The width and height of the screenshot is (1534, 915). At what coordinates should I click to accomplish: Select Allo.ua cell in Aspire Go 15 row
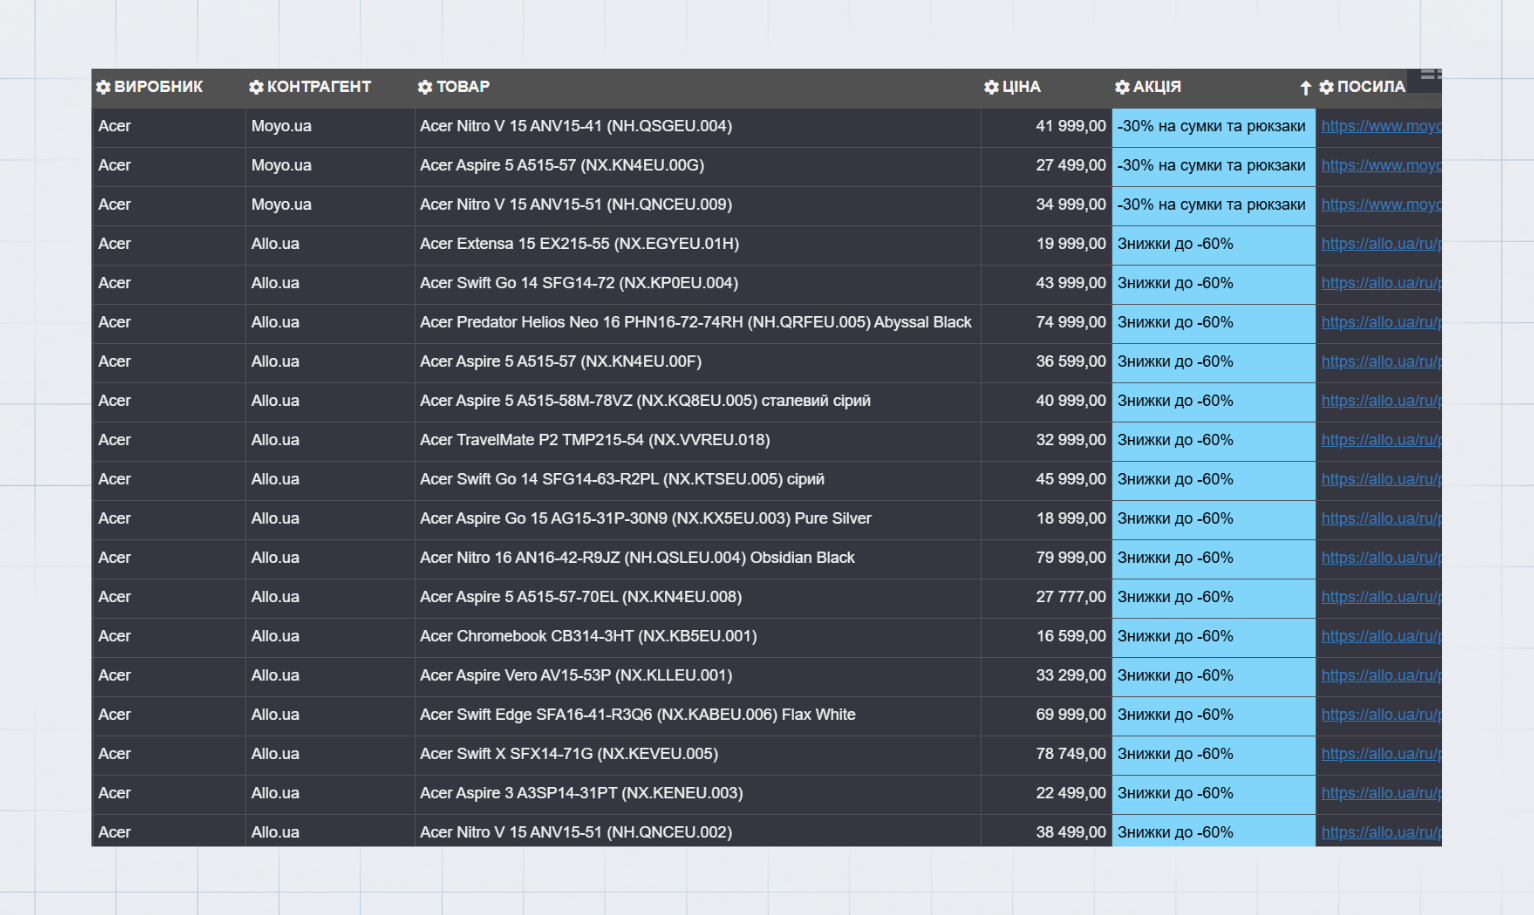329,518
